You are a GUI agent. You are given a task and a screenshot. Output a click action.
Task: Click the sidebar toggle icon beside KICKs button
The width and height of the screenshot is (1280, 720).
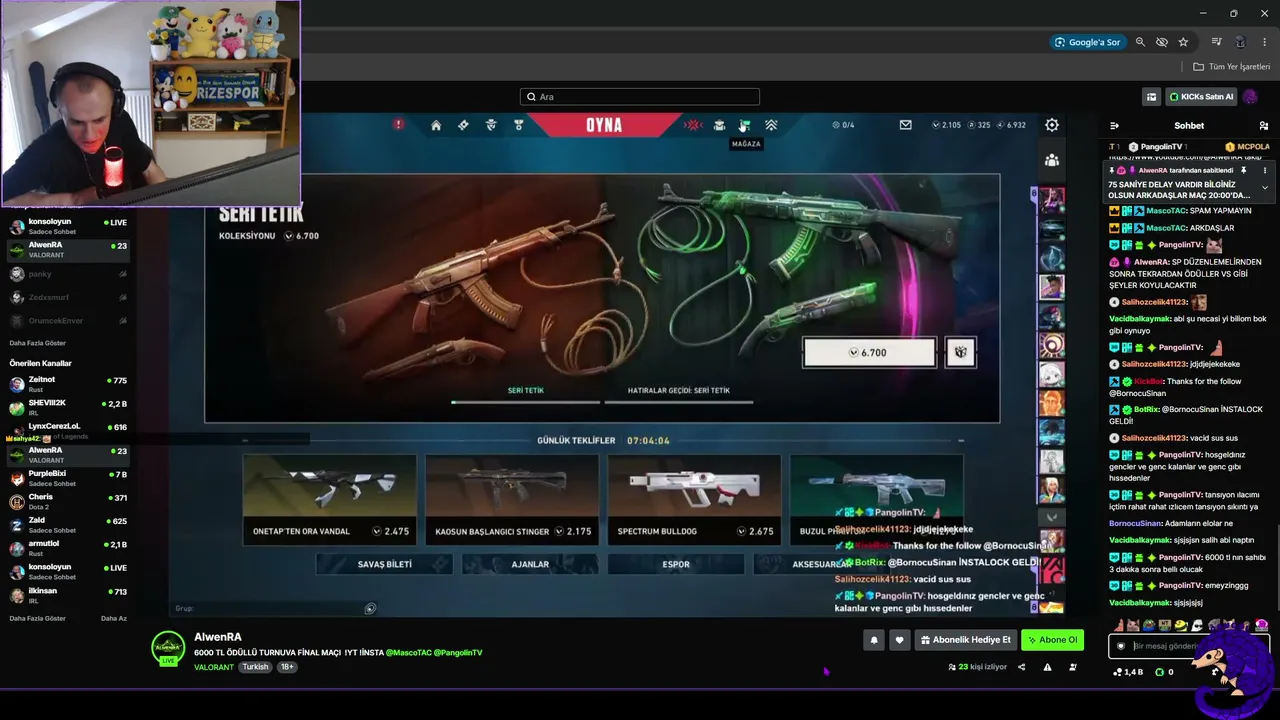pos(1151,97)
